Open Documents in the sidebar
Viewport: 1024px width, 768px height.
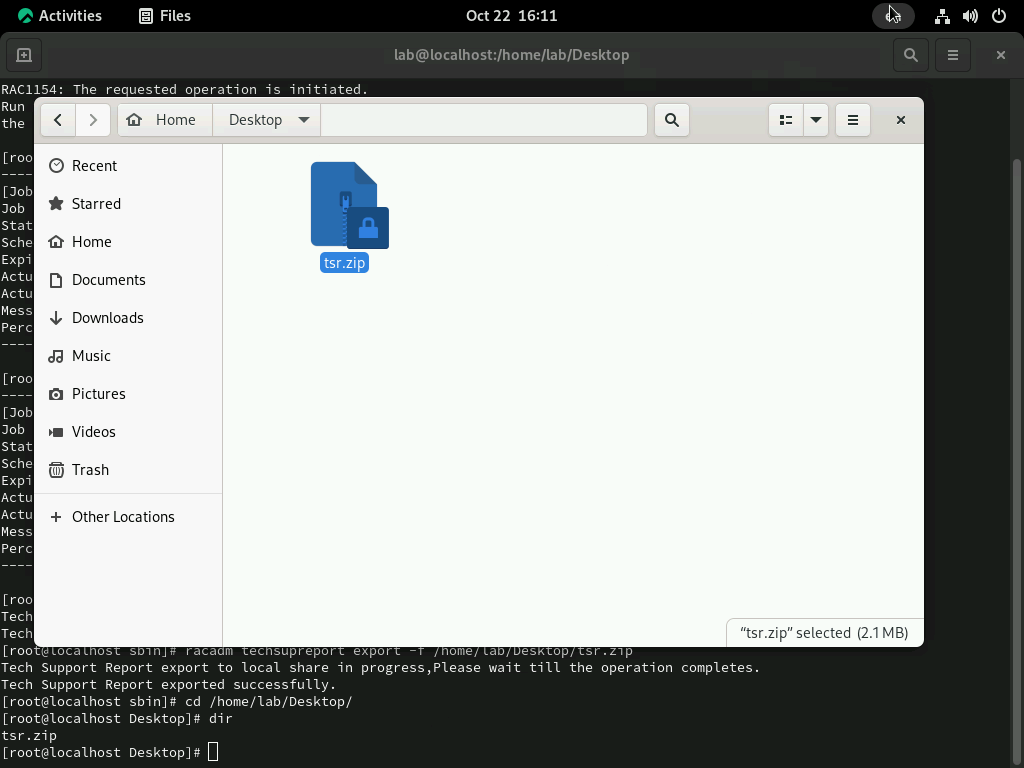click(128, 280)
